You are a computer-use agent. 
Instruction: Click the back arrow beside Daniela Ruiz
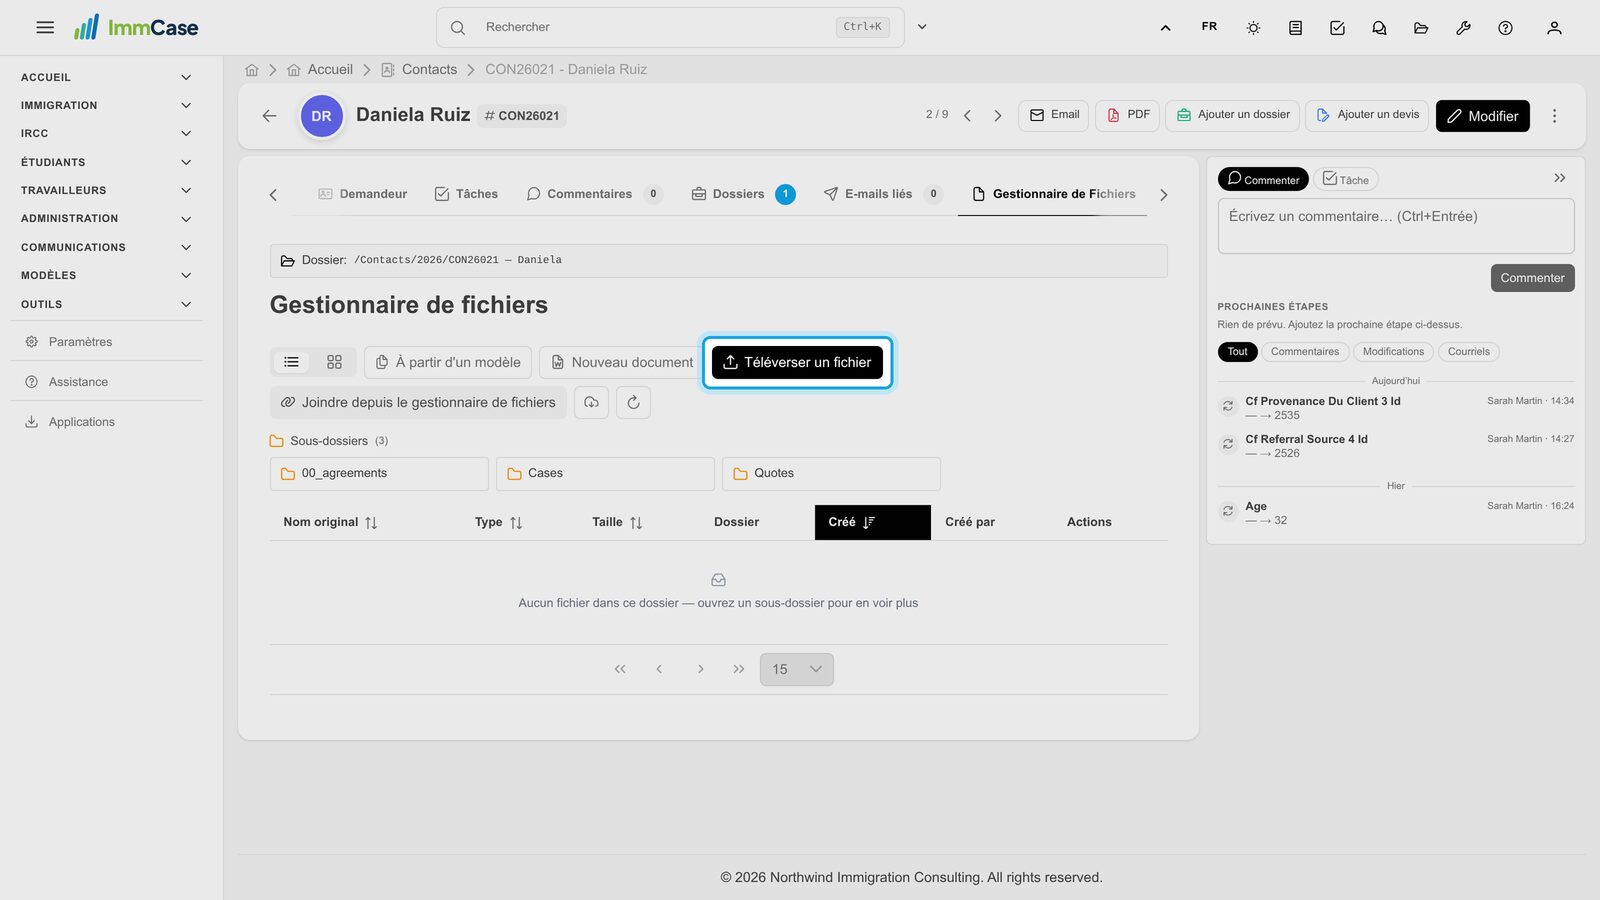(x=269, y=116)
